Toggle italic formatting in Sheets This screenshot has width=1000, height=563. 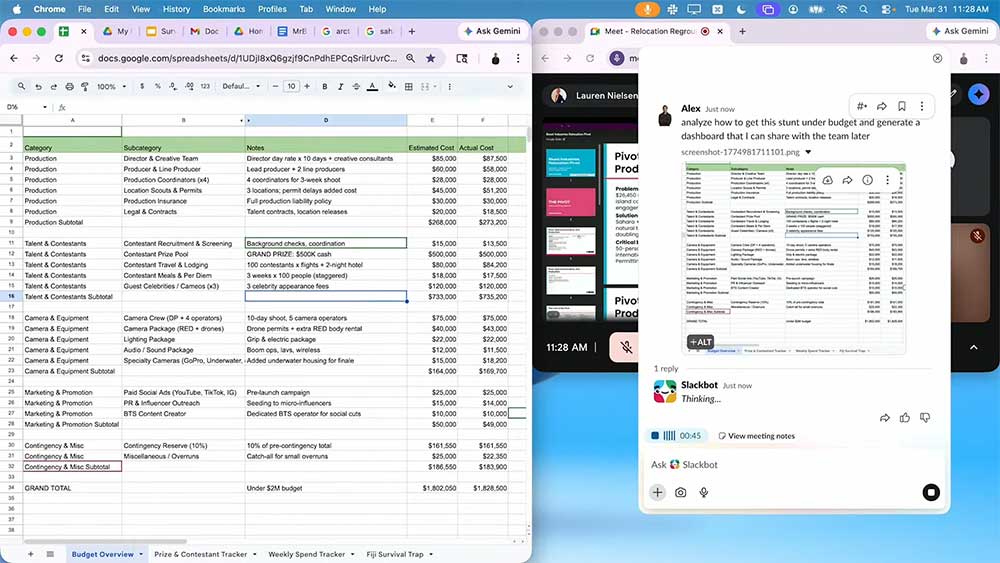click(x=341, y=86)
